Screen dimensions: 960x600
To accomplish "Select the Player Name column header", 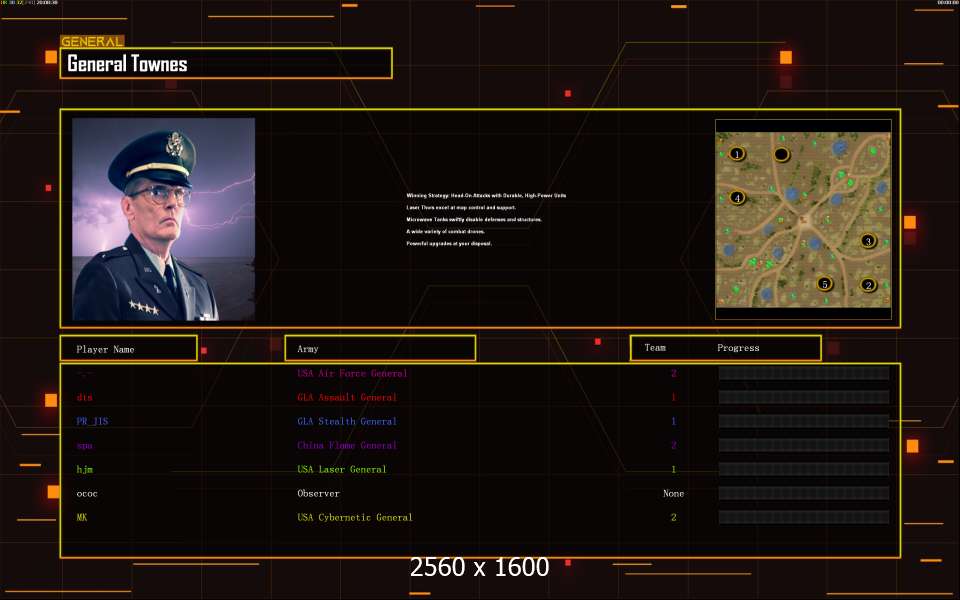I will coord(129,348).
